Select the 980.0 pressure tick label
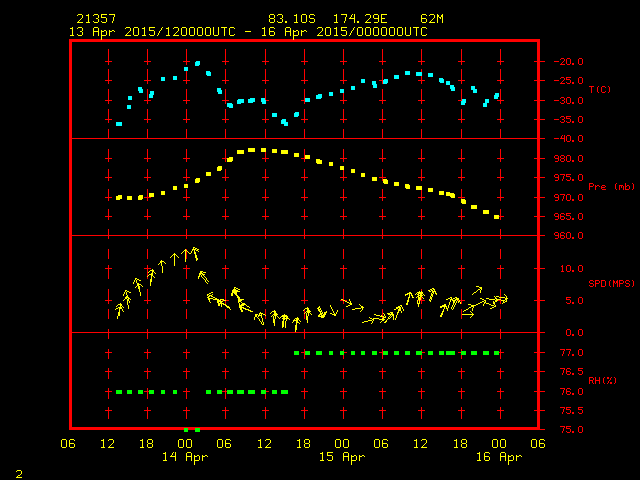Viewport: 640px width, 480px height. point(571,159)
